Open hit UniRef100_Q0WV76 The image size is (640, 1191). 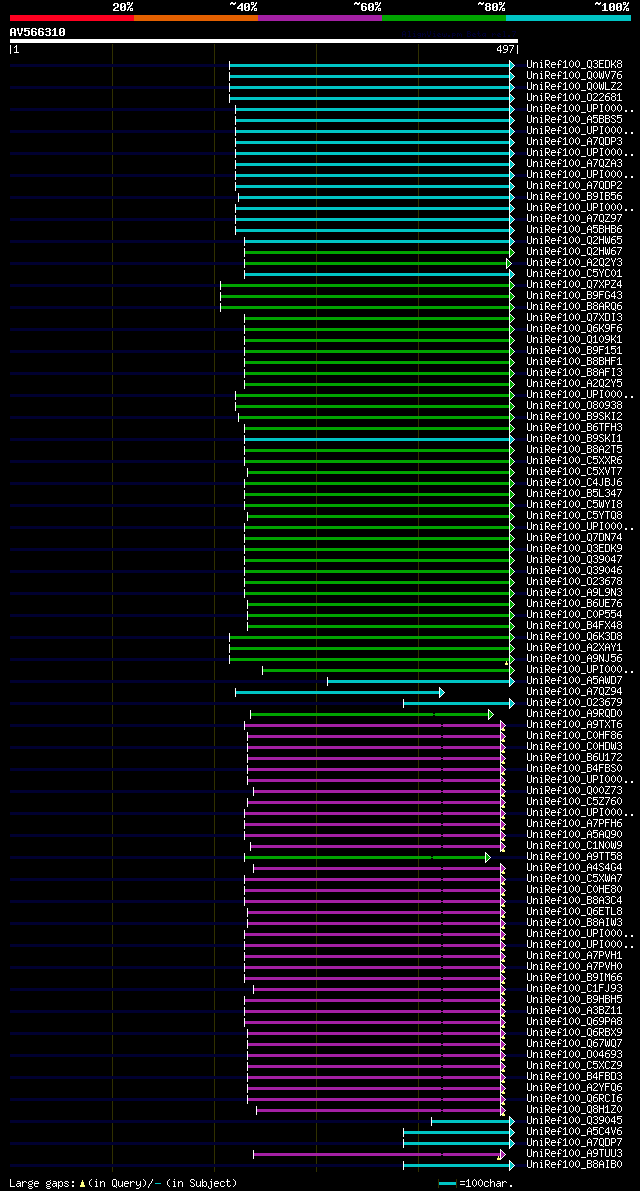574,76
